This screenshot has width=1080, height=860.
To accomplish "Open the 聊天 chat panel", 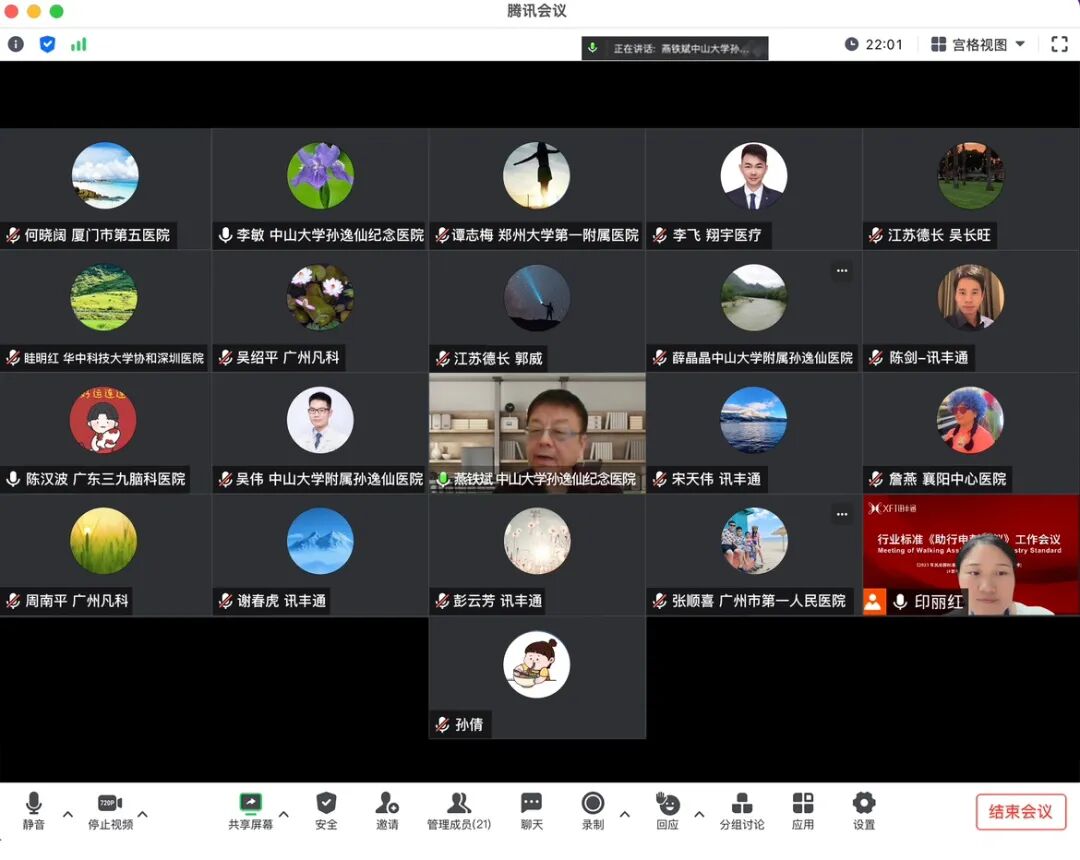I will click(531, 811).
